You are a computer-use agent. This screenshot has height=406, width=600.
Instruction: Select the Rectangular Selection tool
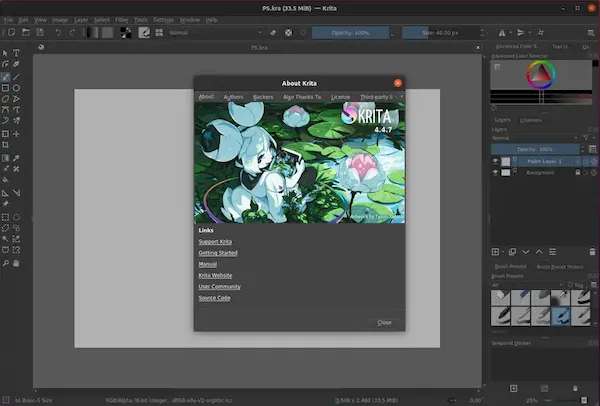[x=5, y=217]
